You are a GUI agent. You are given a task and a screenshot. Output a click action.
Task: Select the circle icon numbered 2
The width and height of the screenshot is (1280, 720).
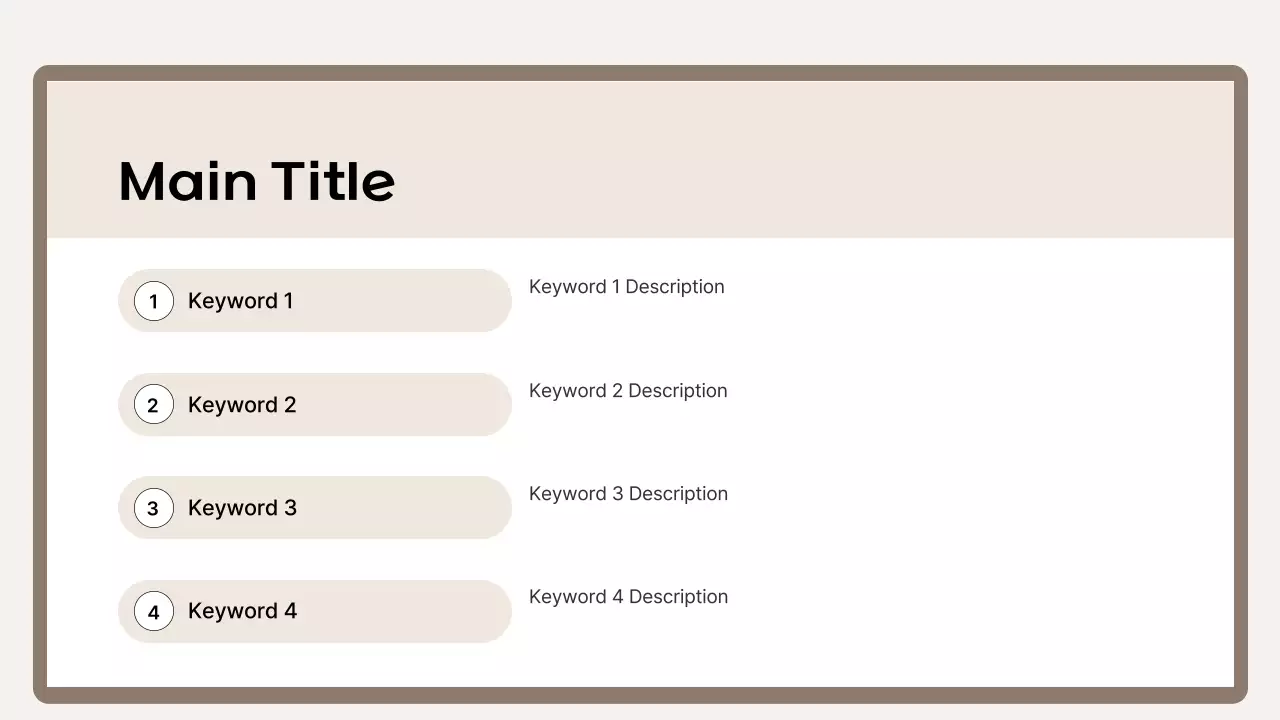point(154,404)
